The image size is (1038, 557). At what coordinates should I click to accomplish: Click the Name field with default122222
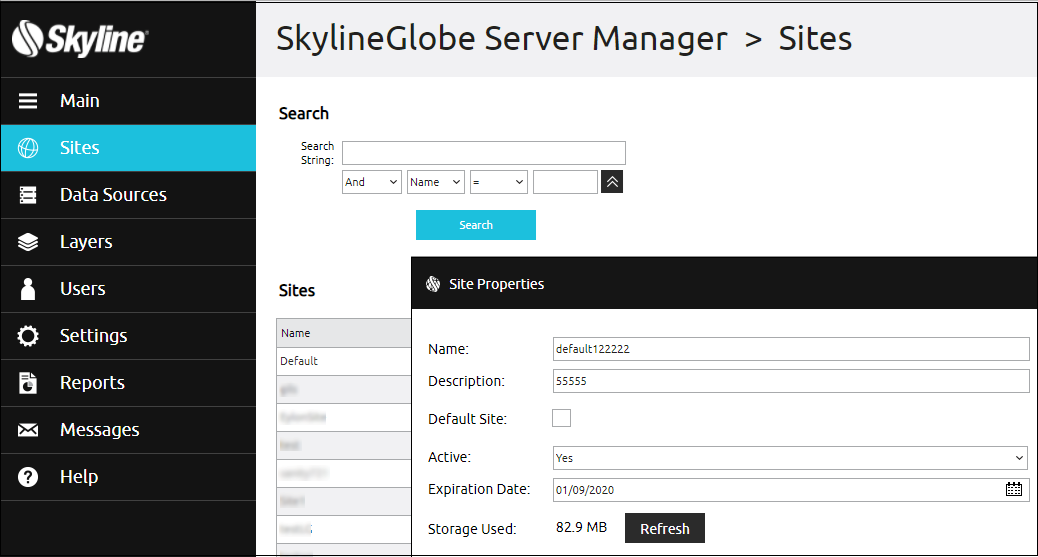[790, 349]
